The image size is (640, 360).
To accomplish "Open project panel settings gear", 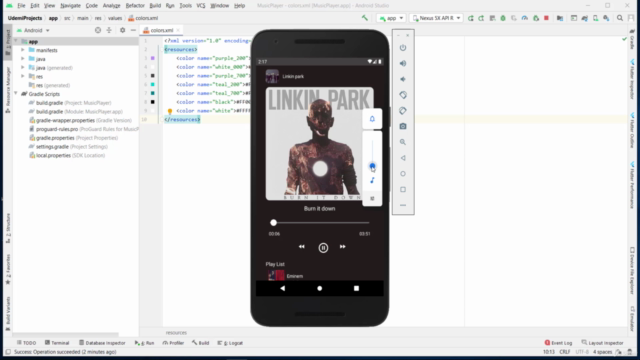I will 122,30.
